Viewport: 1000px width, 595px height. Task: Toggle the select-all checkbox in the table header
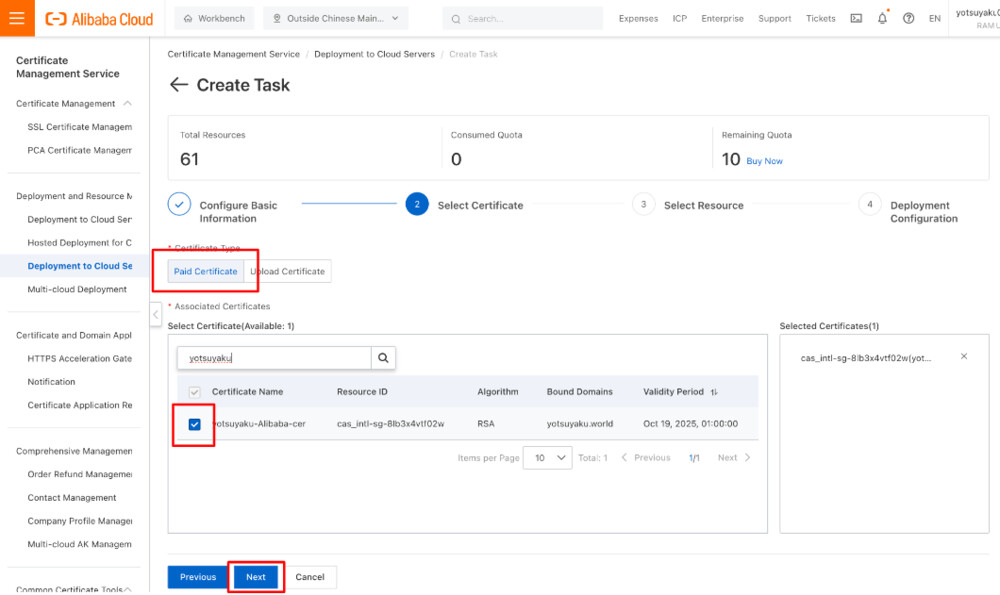click(x=194, y=392)
